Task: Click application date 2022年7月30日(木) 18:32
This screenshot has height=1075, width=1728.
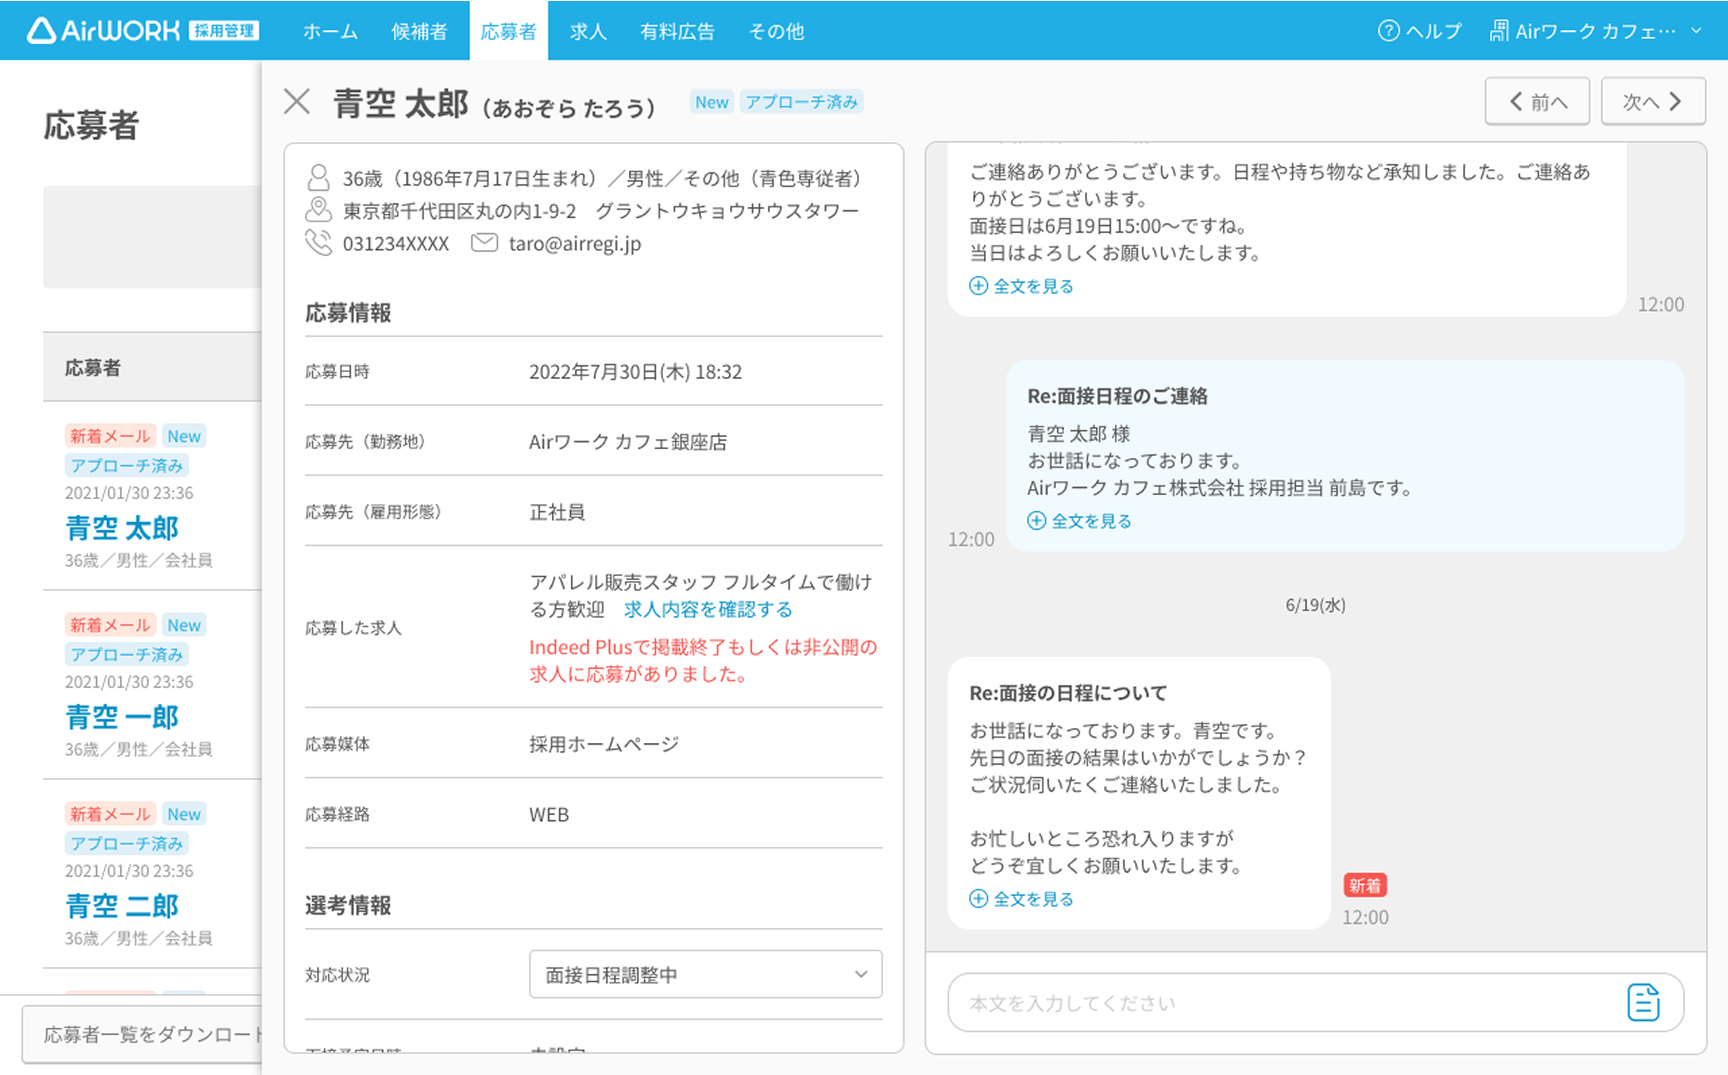Action: [x=635, y=372]
